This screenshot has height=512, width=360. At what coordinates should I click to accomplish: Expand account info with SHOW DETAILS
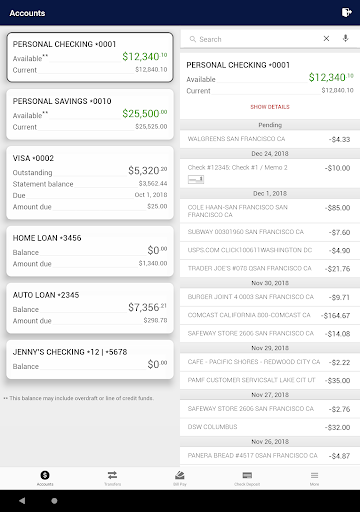tap(270, 107)
